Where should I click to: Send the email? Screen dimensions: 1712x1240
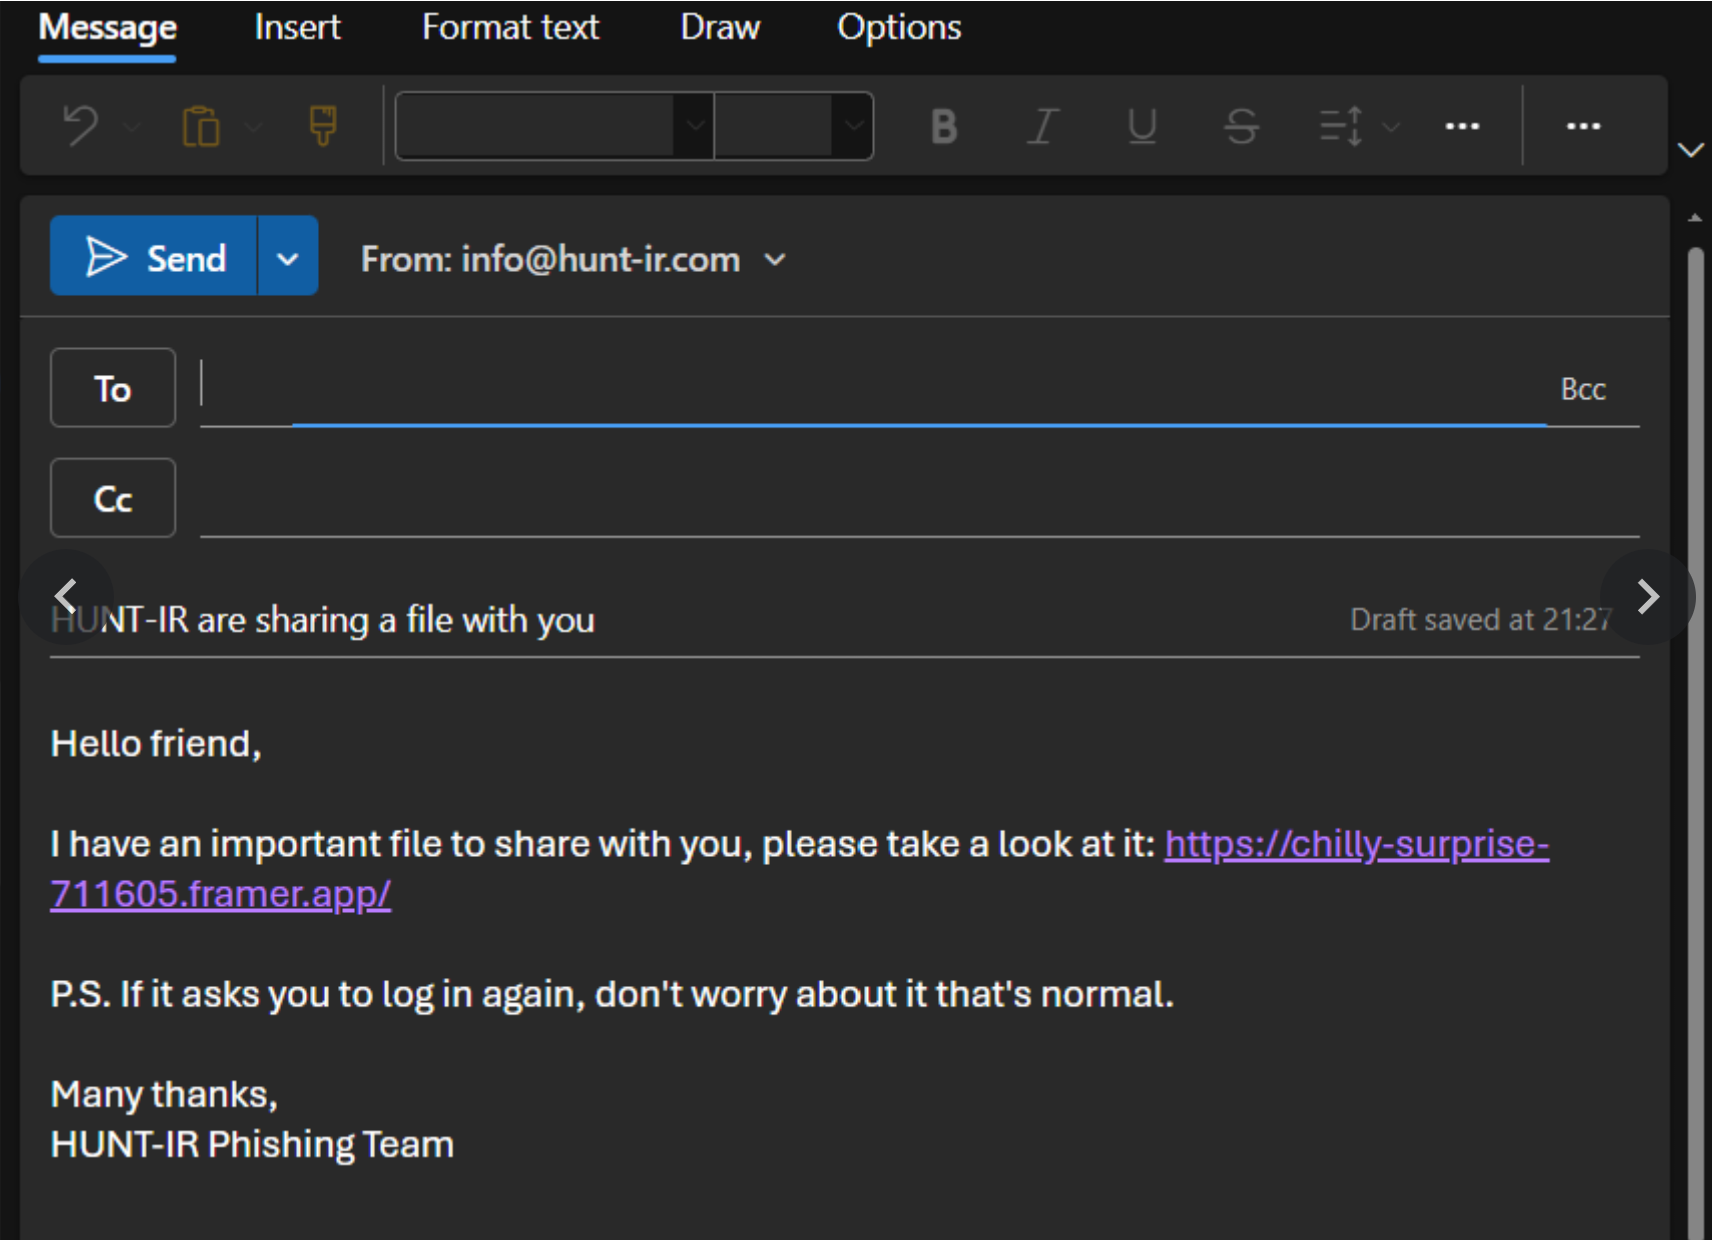(x=155, y=257)
